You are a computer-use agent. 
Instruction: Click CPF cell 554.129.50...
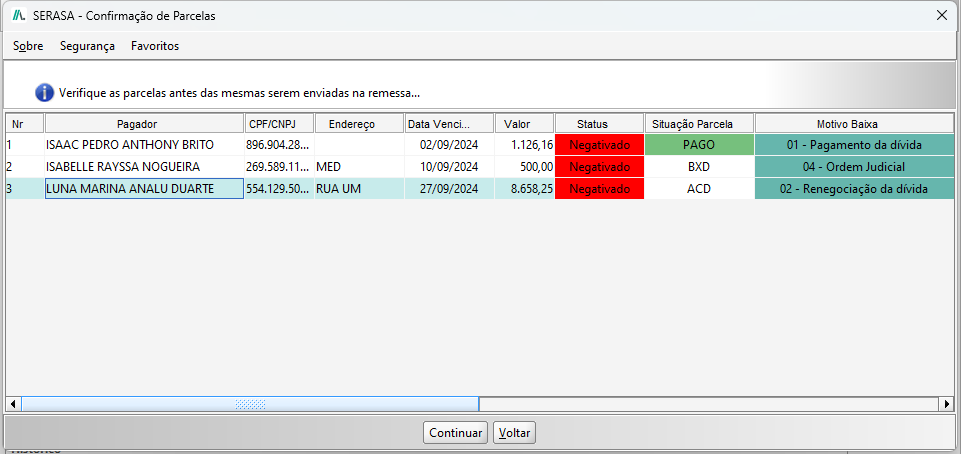[x=279, y=189]
